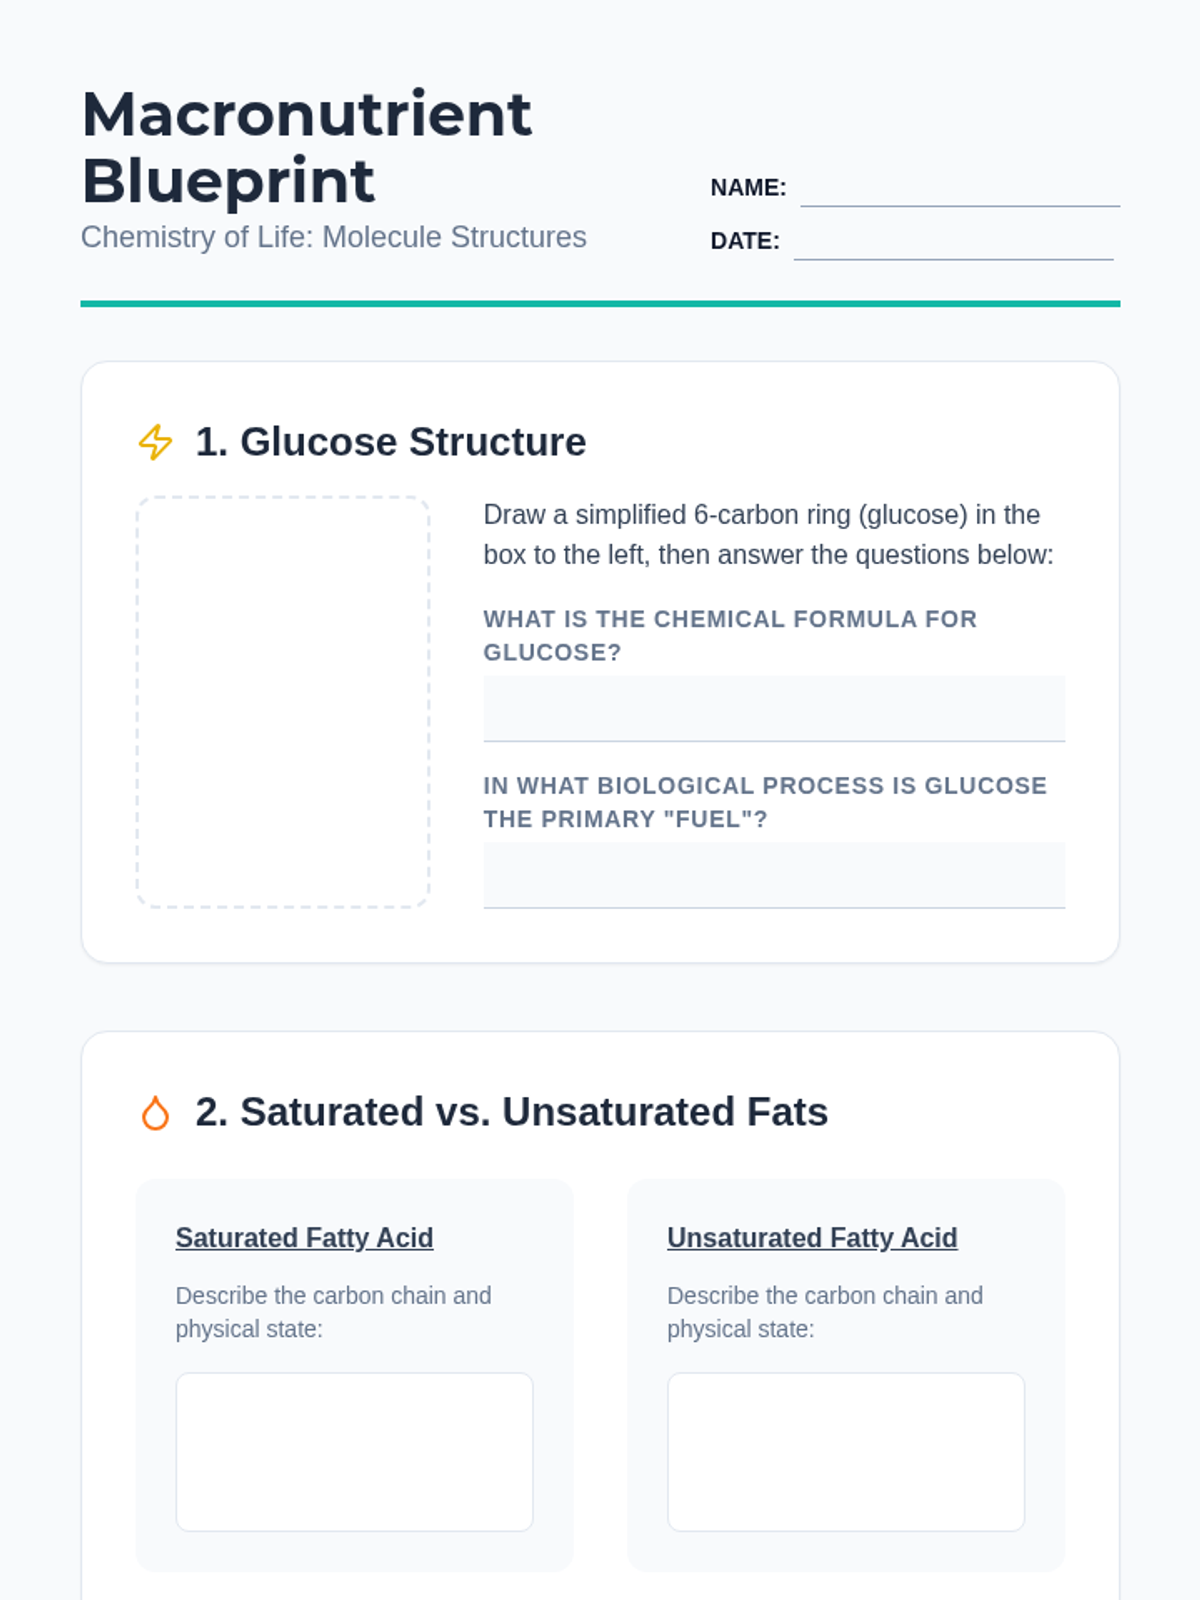This screenshot has width=1200, height=1600.
Task: Click the saturated fatty acid answer box
Action: 354,1451
